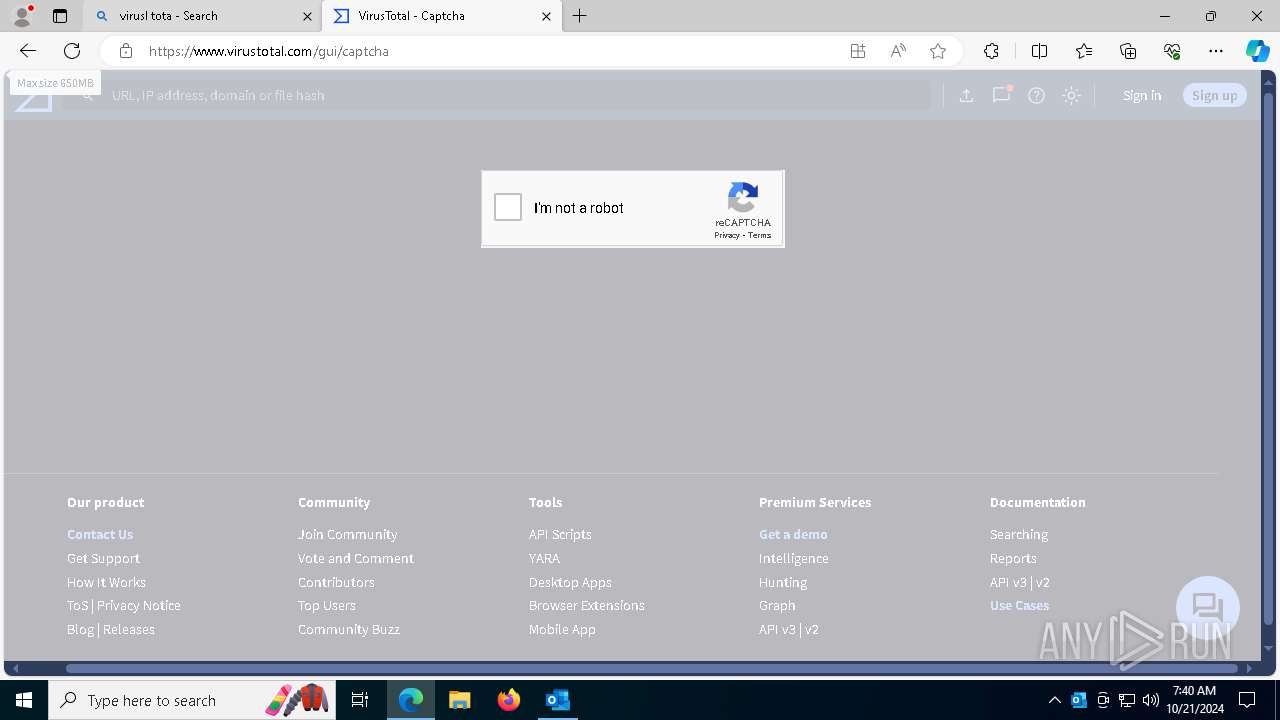Open YARA link
Screen dimensions: 1280x720
[x=544, y=558]
